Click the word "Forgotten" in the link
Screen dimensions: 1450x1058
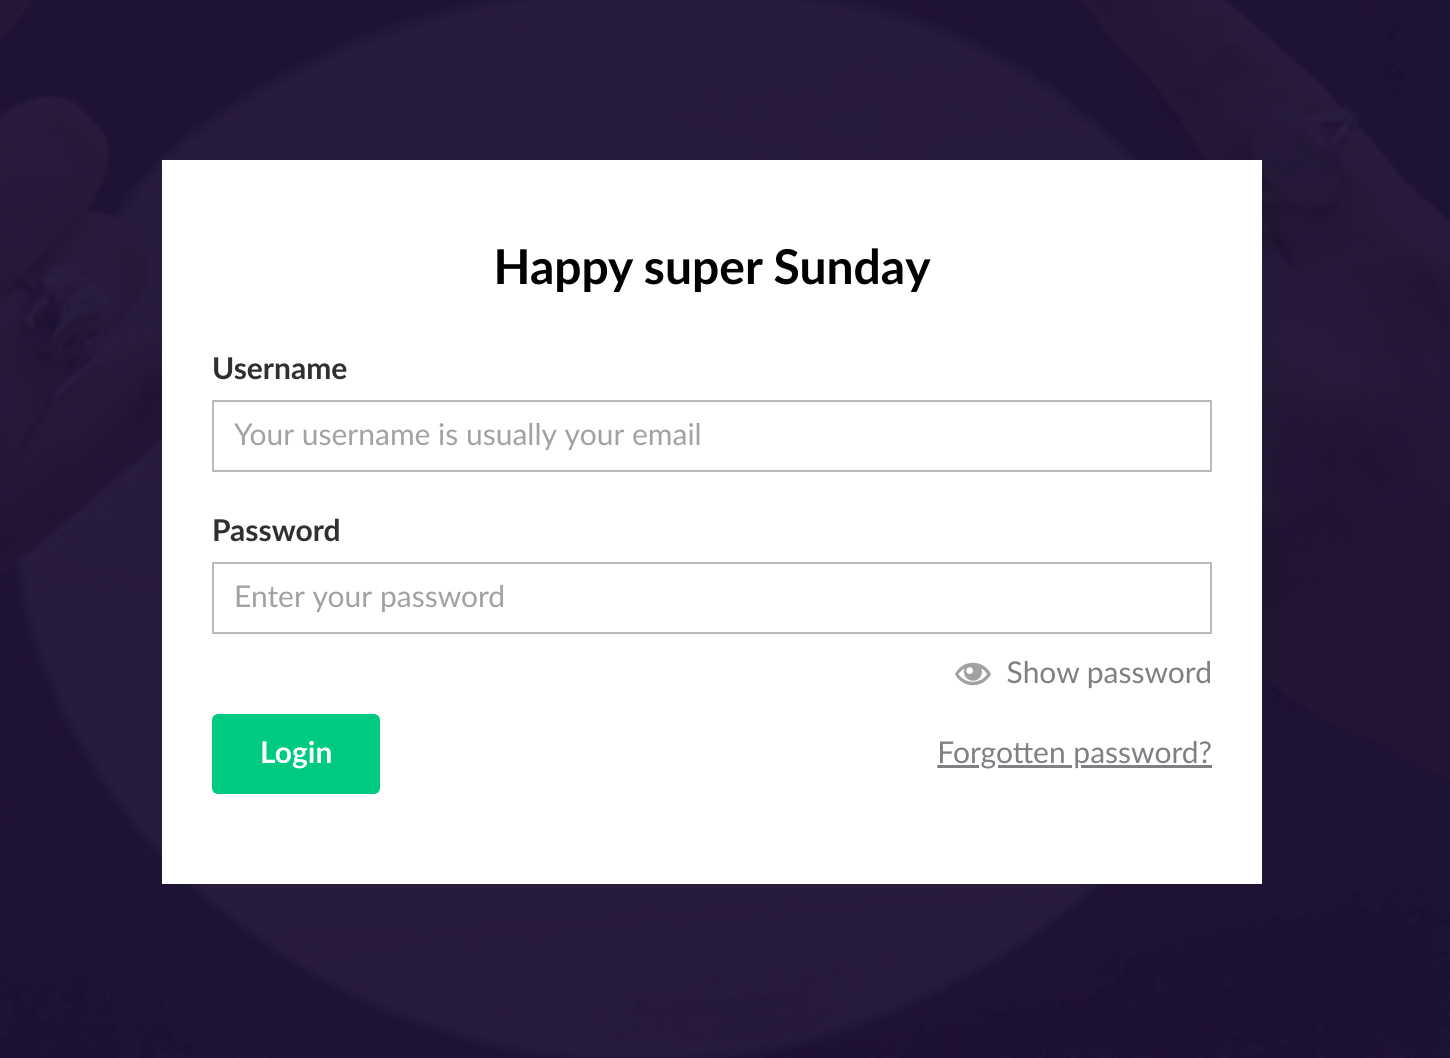1001,753
